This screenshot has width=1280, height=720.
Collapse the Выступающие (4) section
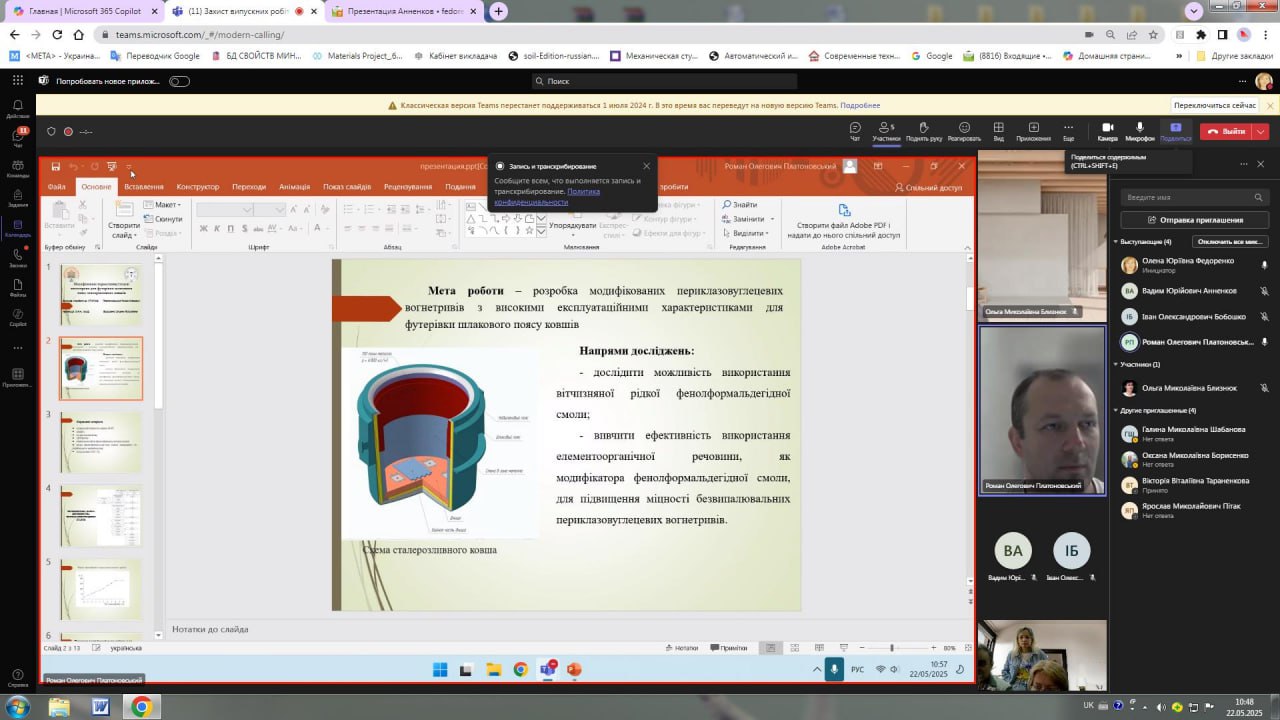1116,241
